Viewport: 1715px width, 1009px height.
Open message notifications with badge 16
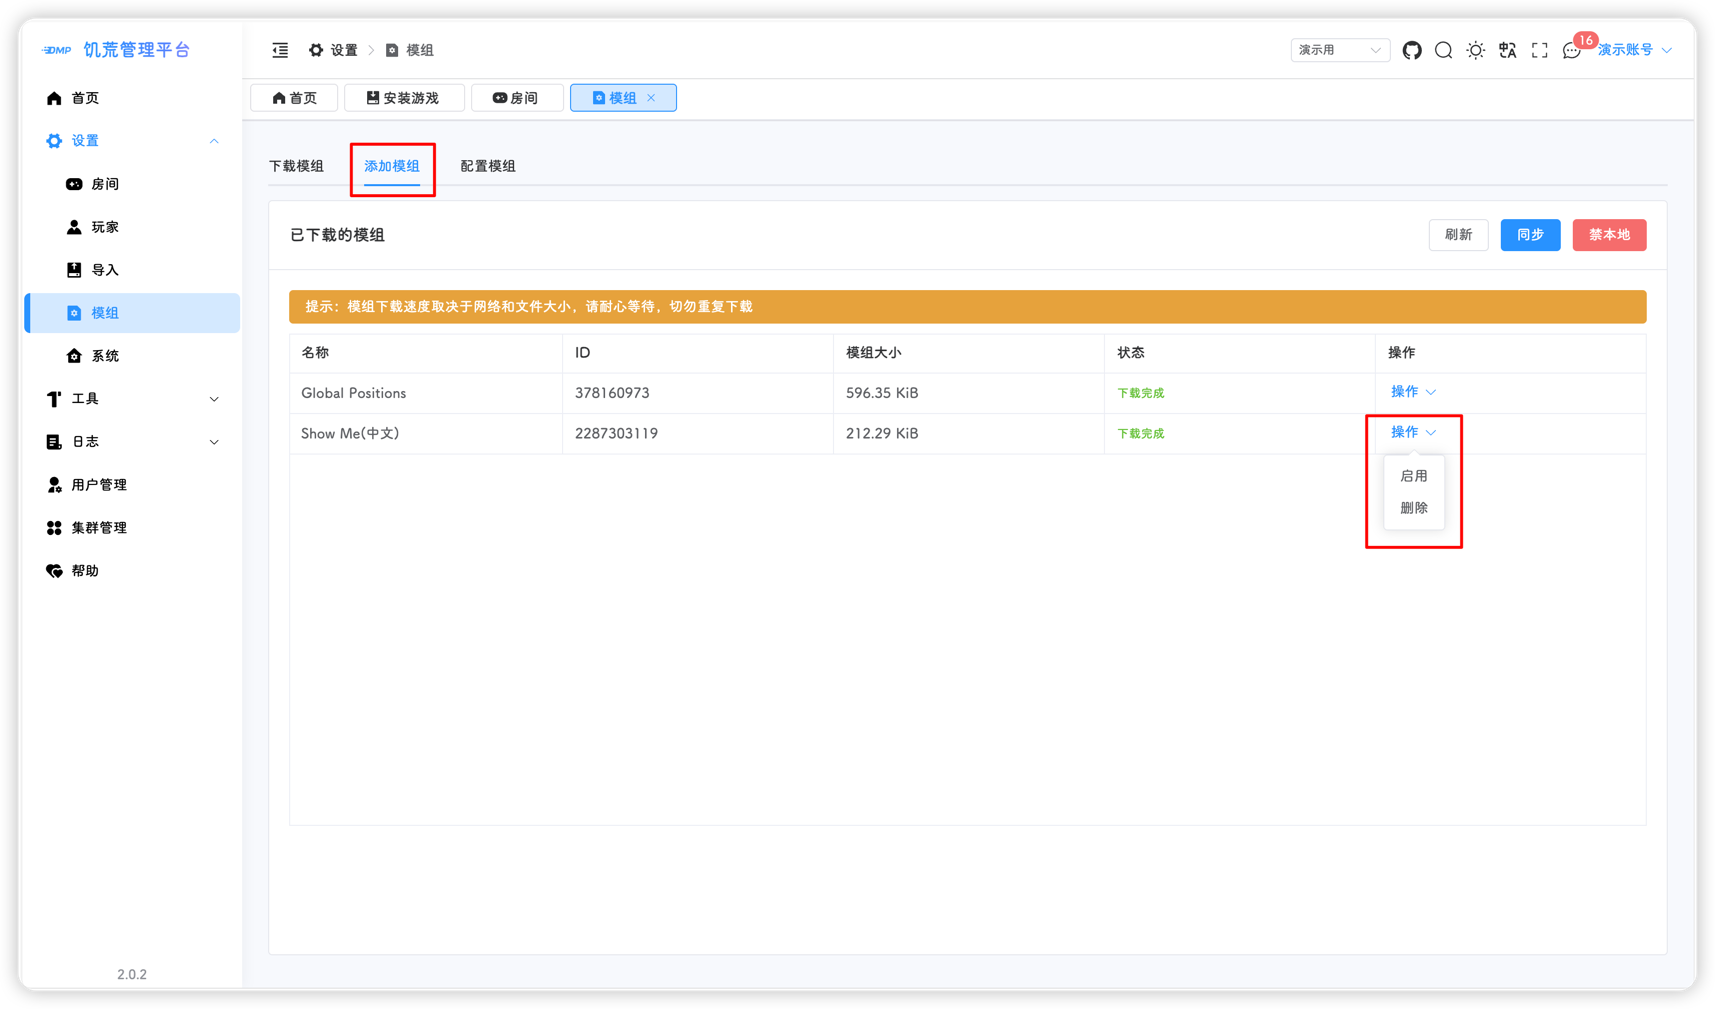click(x=1572, y=50)
